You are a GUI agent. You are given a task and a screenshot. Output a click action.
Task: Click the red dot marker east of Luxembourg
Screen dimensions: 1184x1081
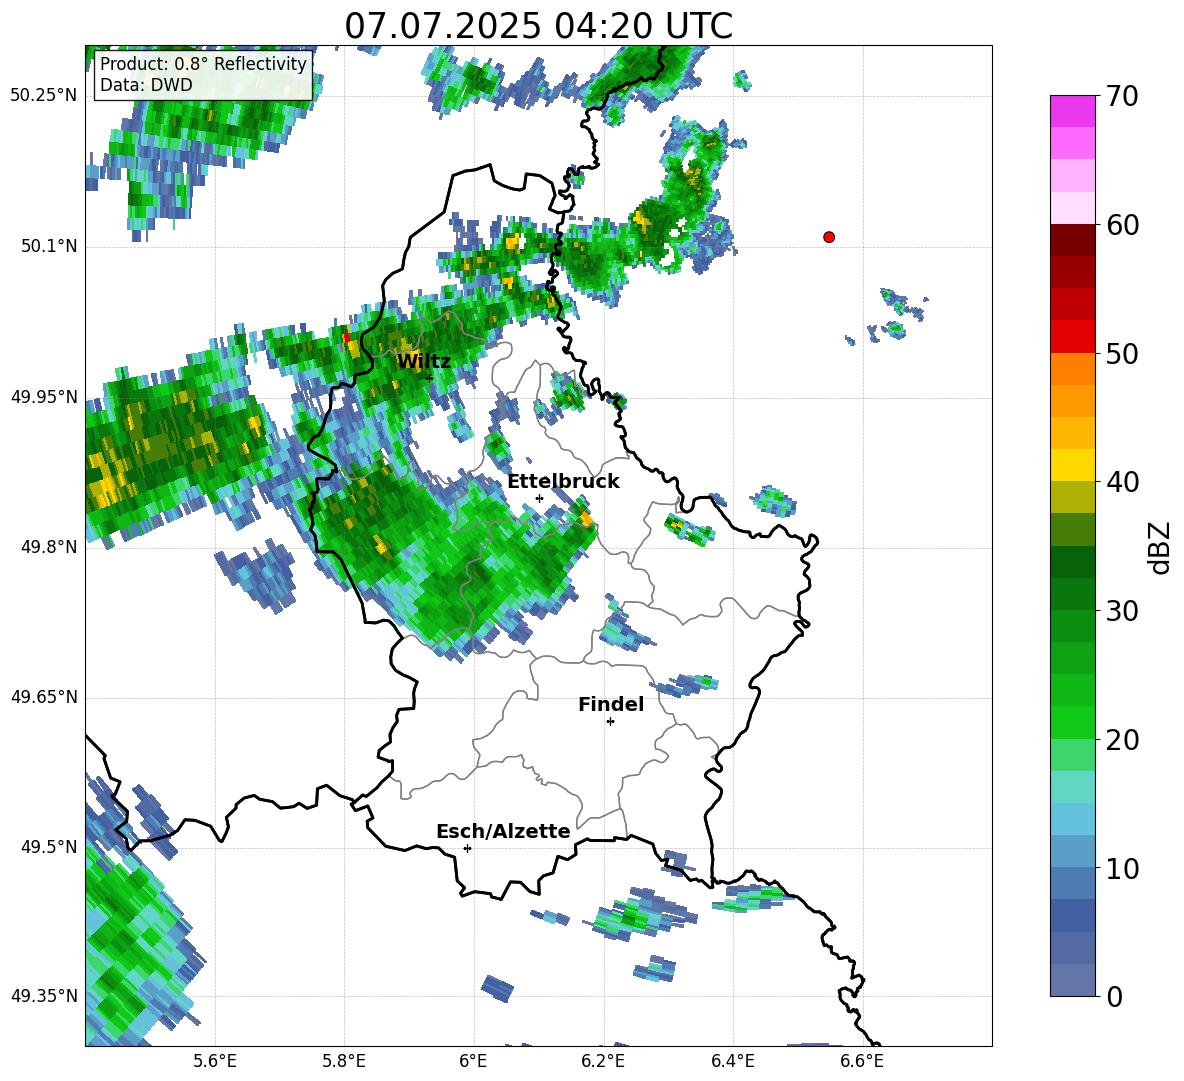point(829,237)
